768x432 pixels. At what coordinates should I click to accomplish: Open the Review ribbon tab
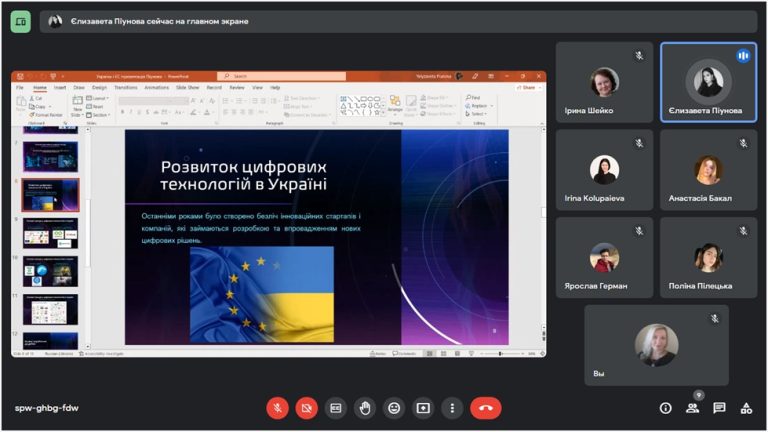tap(237, 88)
